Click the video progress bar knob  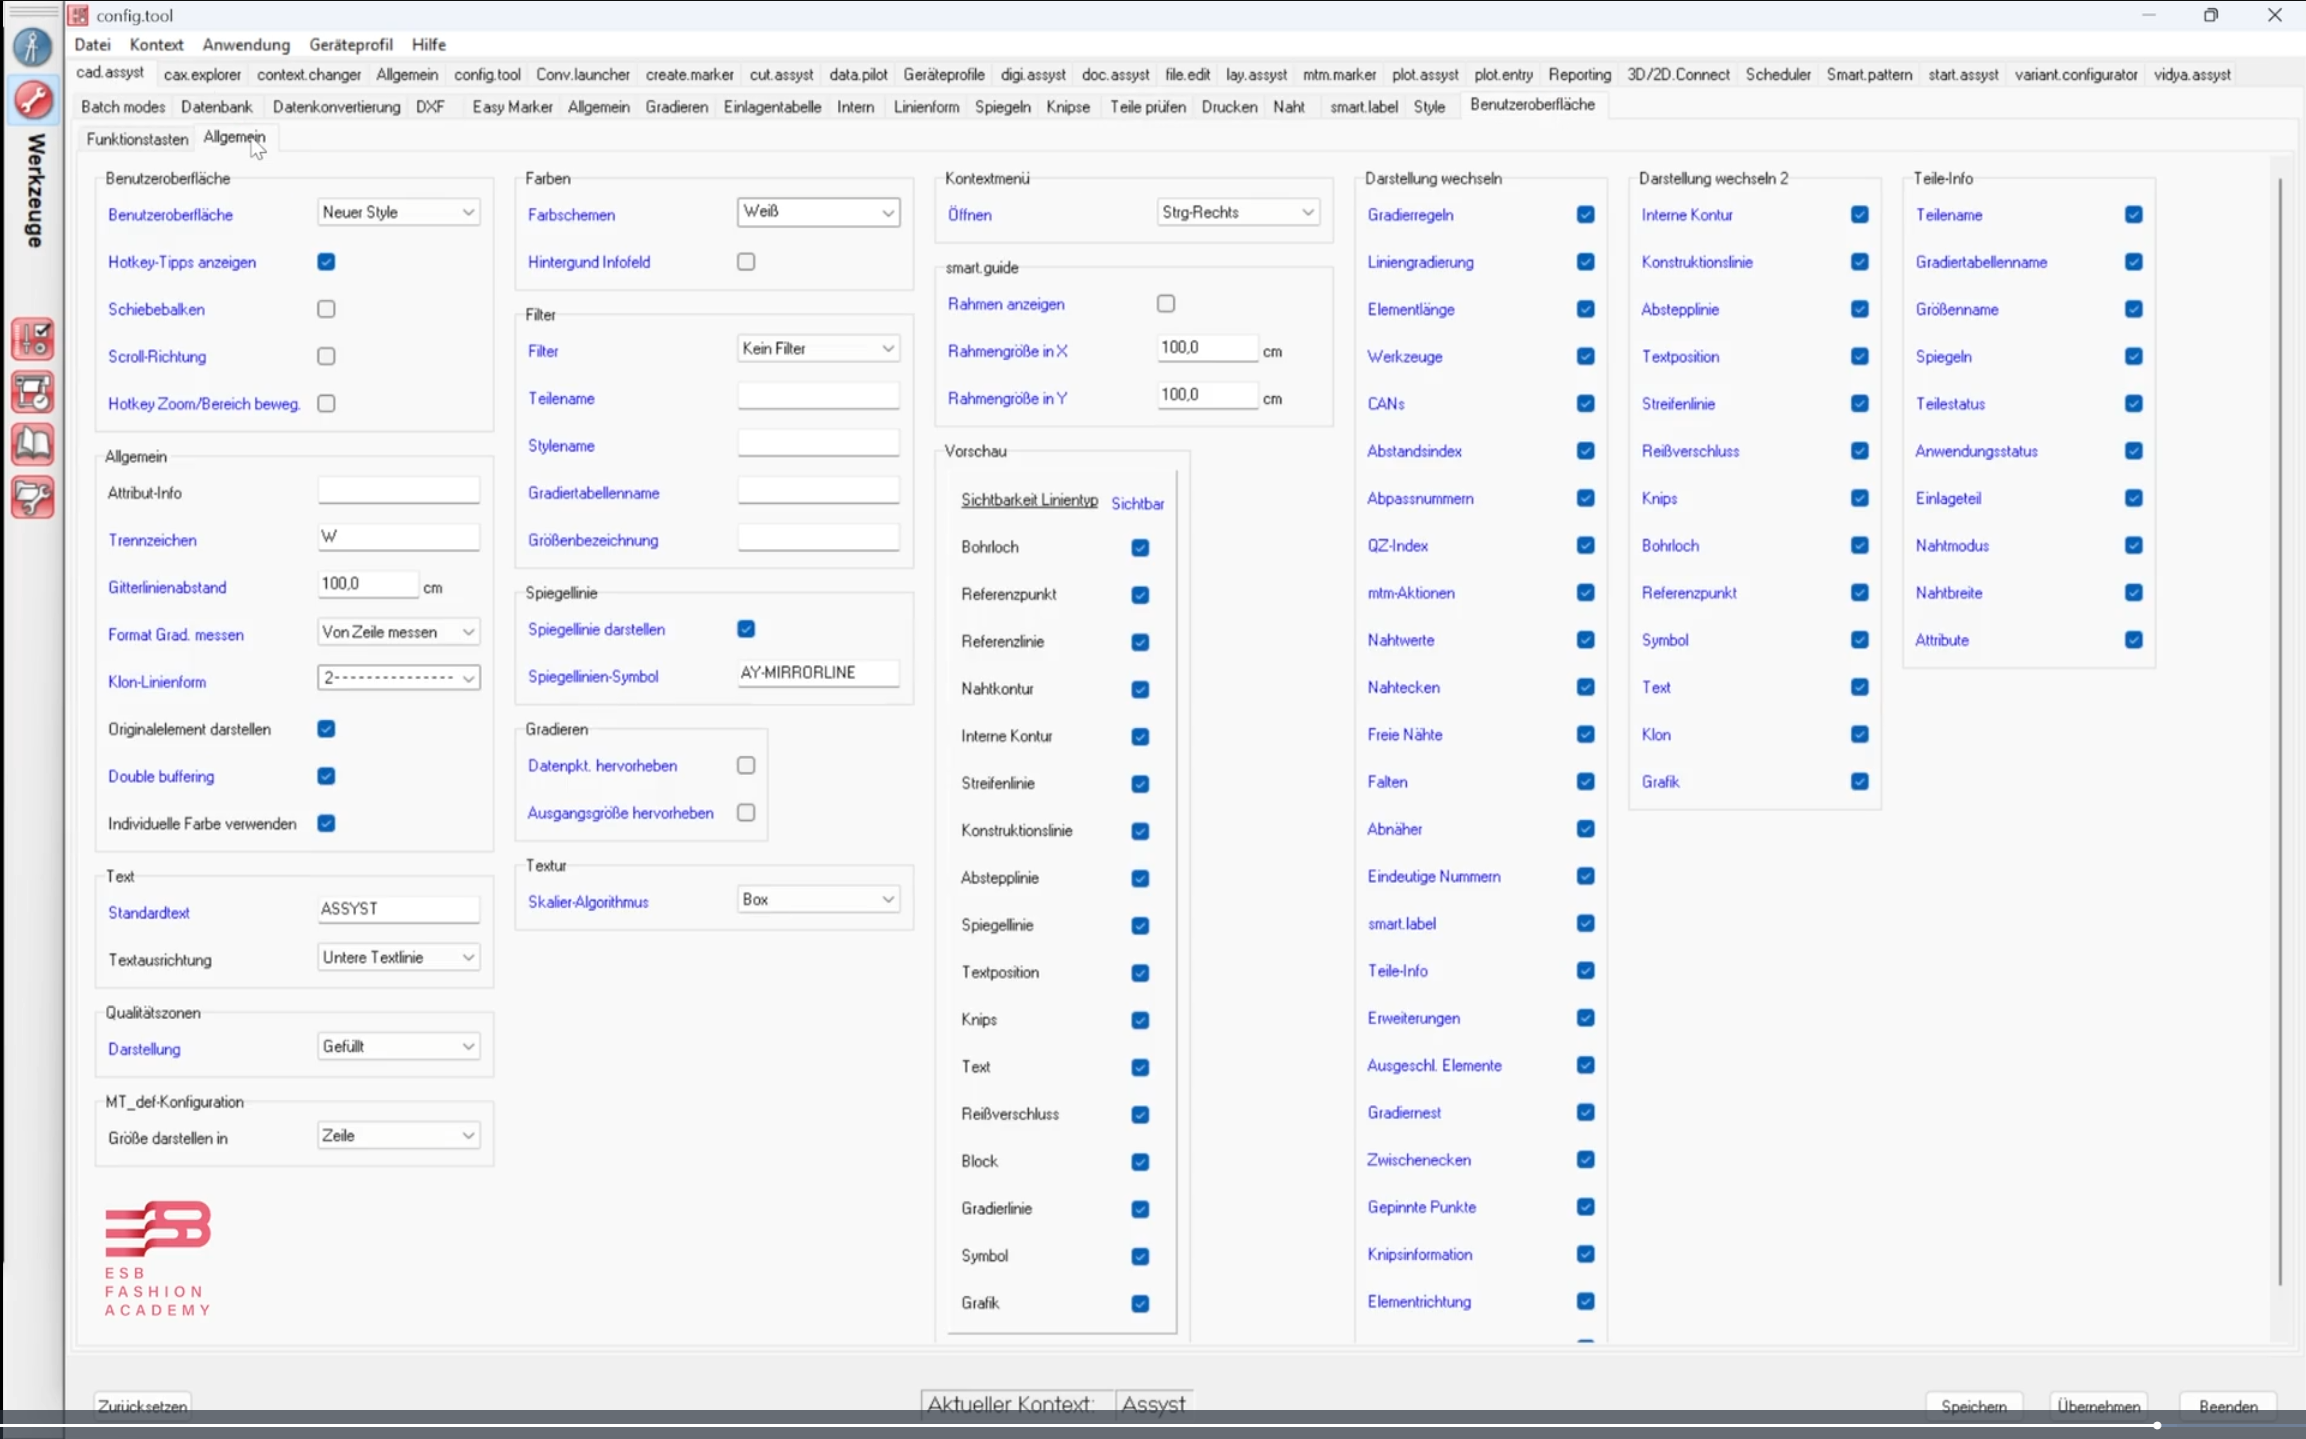(x=2157, y=1425)
